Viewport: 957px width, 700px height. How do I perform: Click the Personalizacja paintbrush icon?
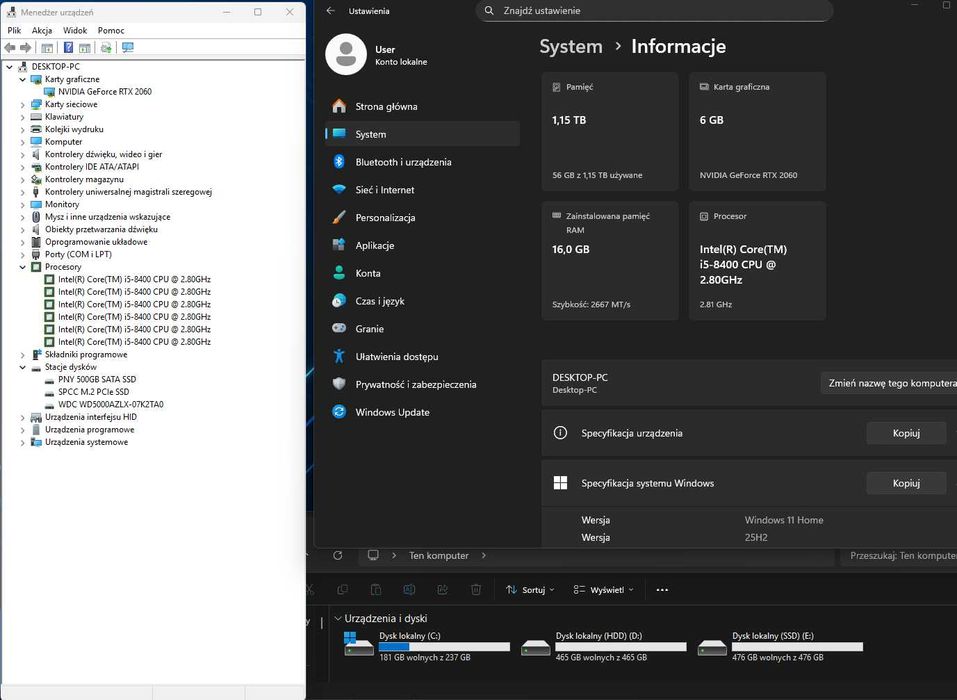339,217
